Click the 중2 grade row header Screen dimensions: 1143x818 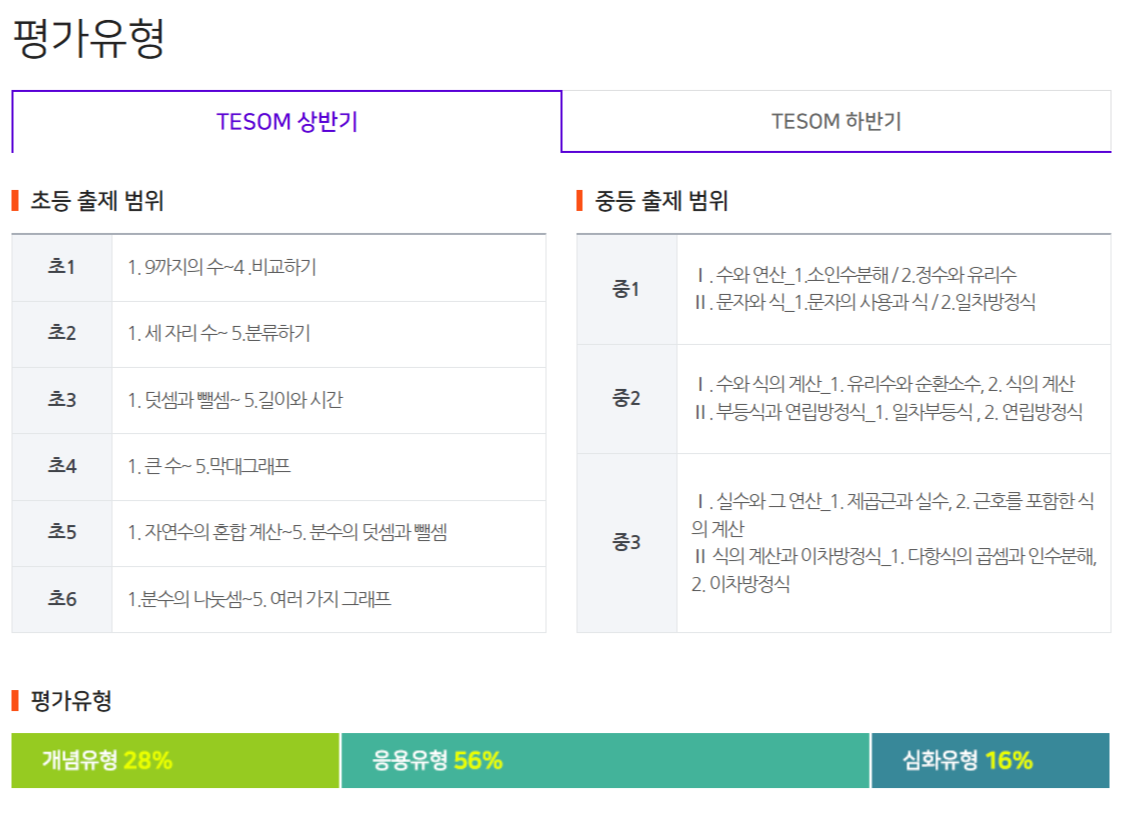coord(626,399)
